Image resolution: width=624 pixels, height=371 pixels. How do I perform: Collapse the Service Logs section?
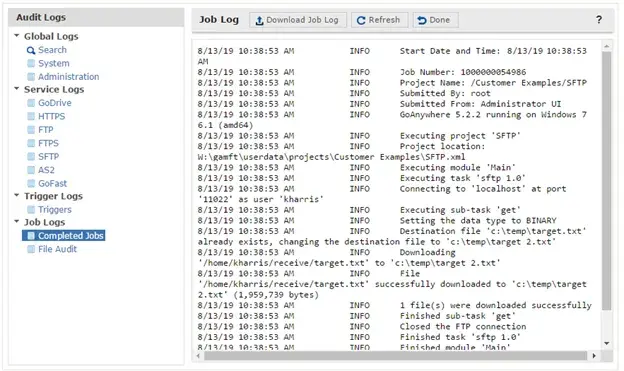(x=17, y=88)
